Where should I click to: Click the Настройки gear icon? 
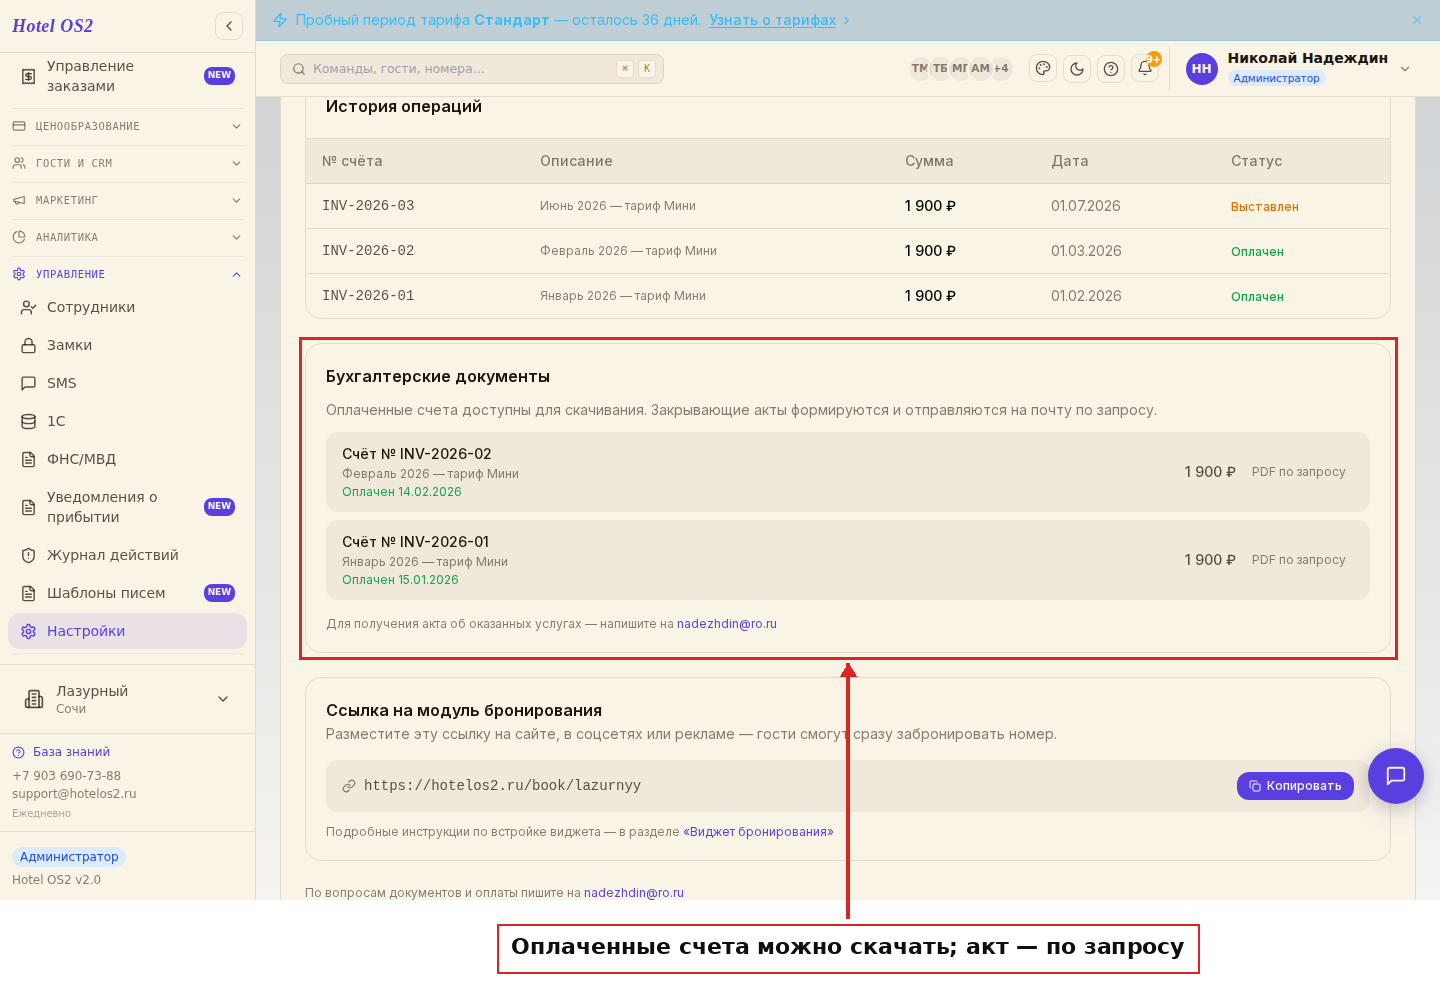29,631
